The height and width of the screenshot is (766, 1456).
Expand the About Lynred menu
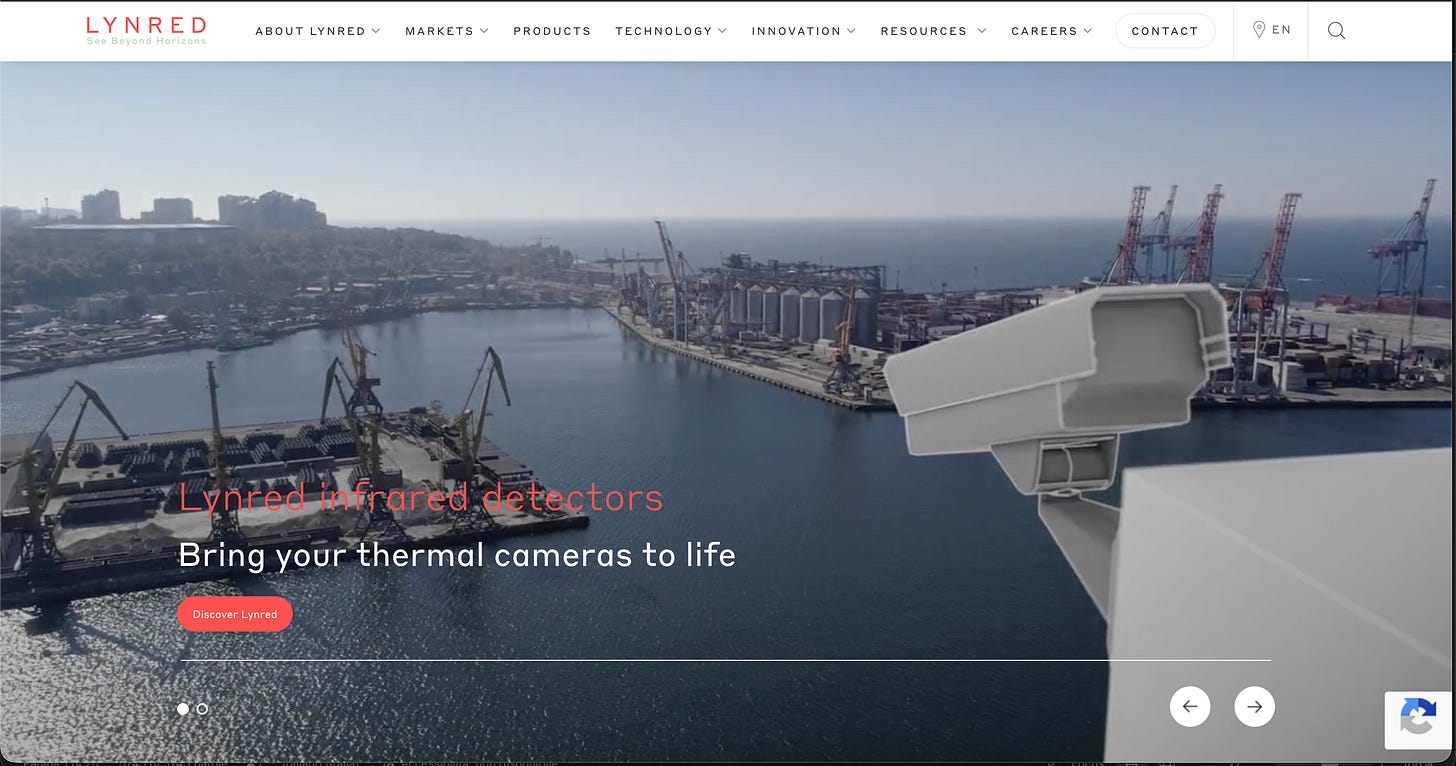click(318, 31)
